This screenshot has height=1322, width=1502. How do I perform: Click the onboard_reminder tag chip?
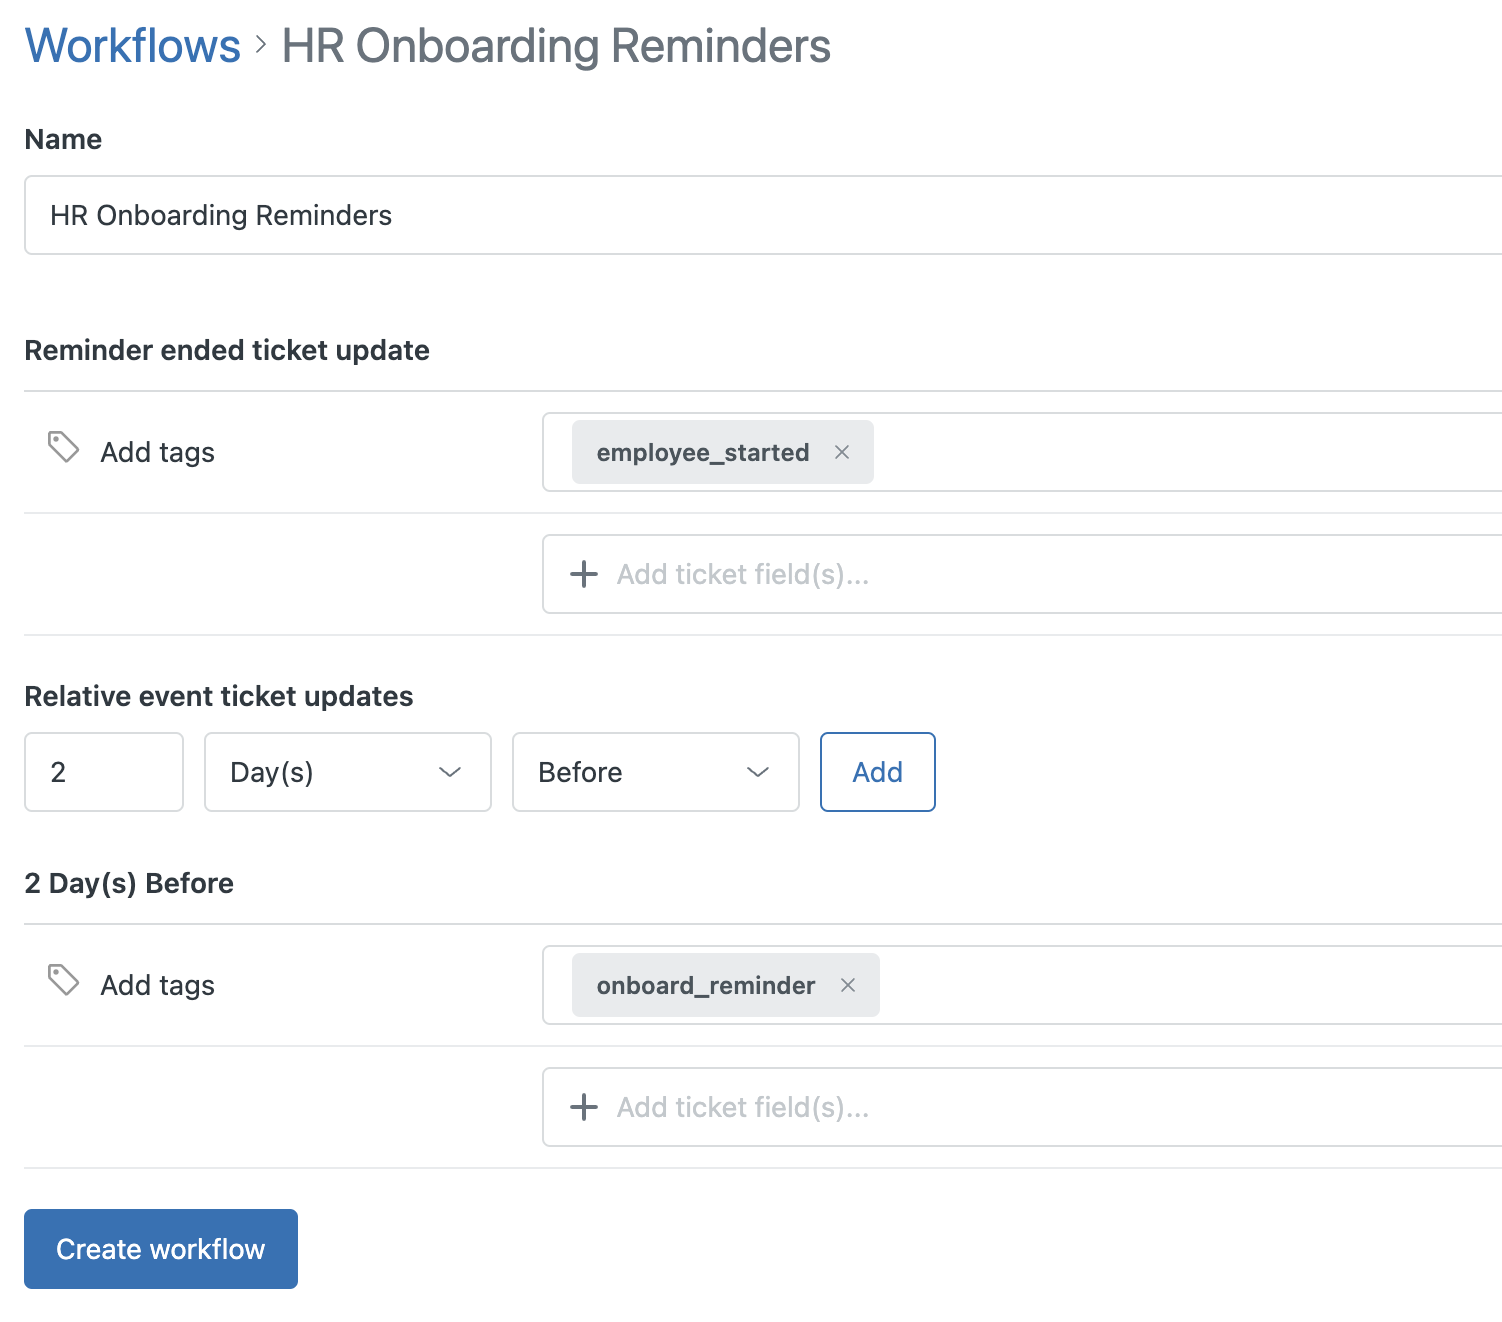(726, 985)
